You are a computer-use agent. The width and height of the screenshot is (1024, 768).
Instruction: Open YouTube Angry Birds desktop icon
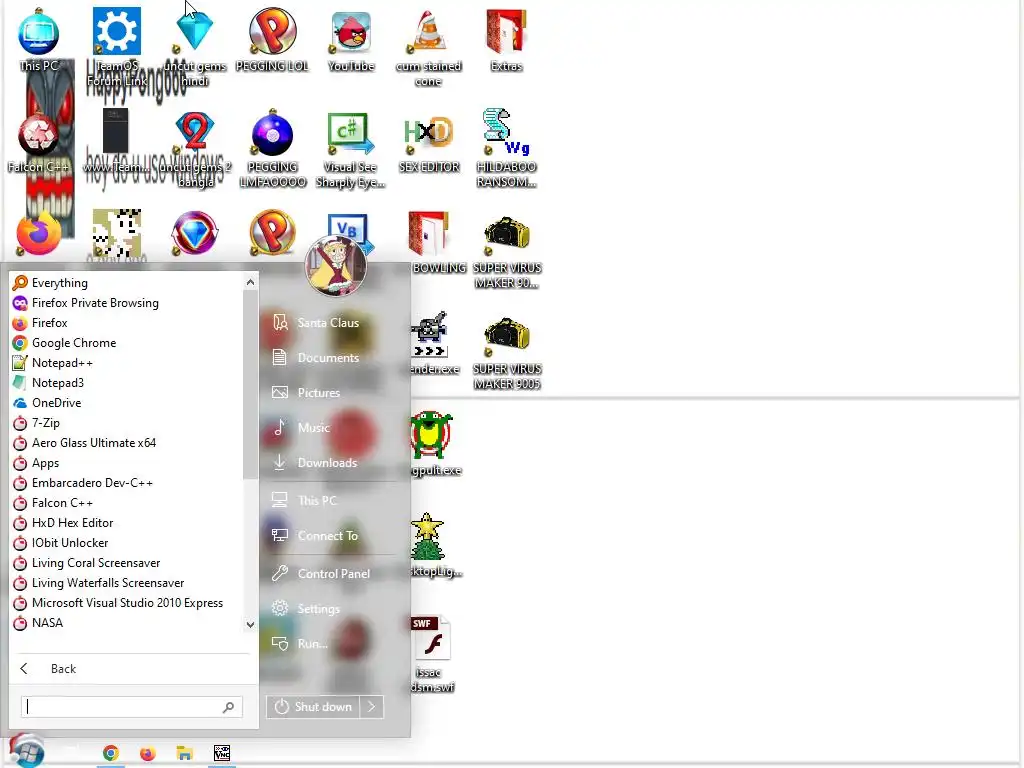point(351,39)
